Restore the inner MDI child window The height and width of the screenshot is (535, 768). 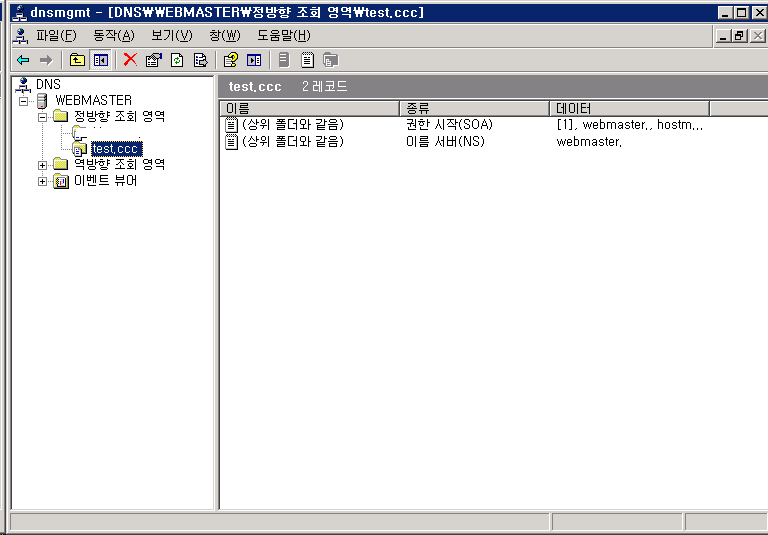[739, 36]
